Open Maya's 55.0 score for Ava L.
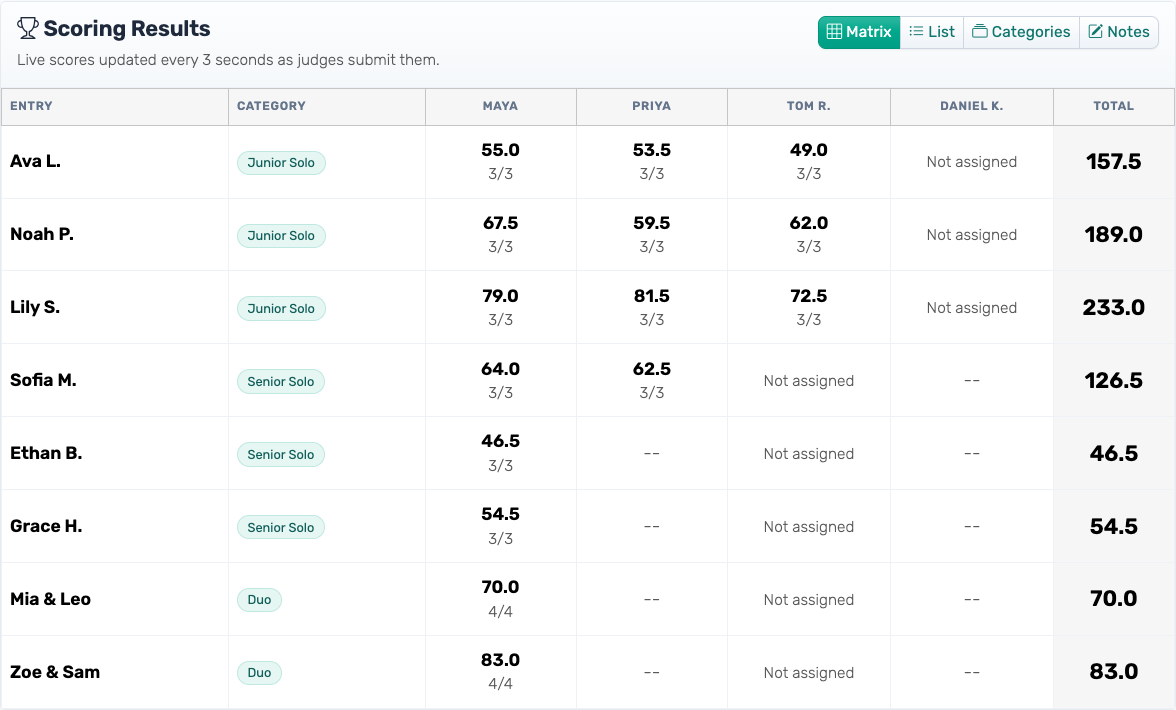 500,150
